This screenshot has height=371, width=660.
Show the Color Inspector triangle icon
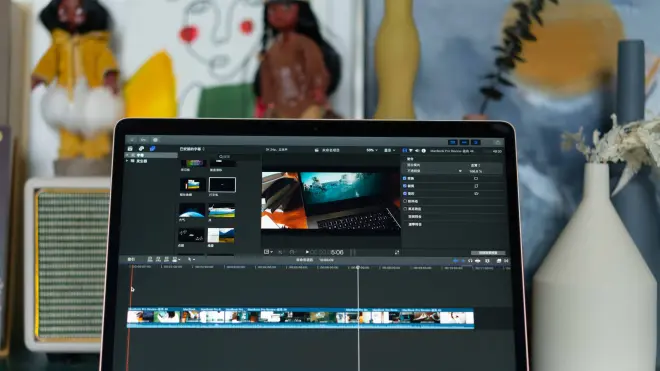click(x=411, y=150)
